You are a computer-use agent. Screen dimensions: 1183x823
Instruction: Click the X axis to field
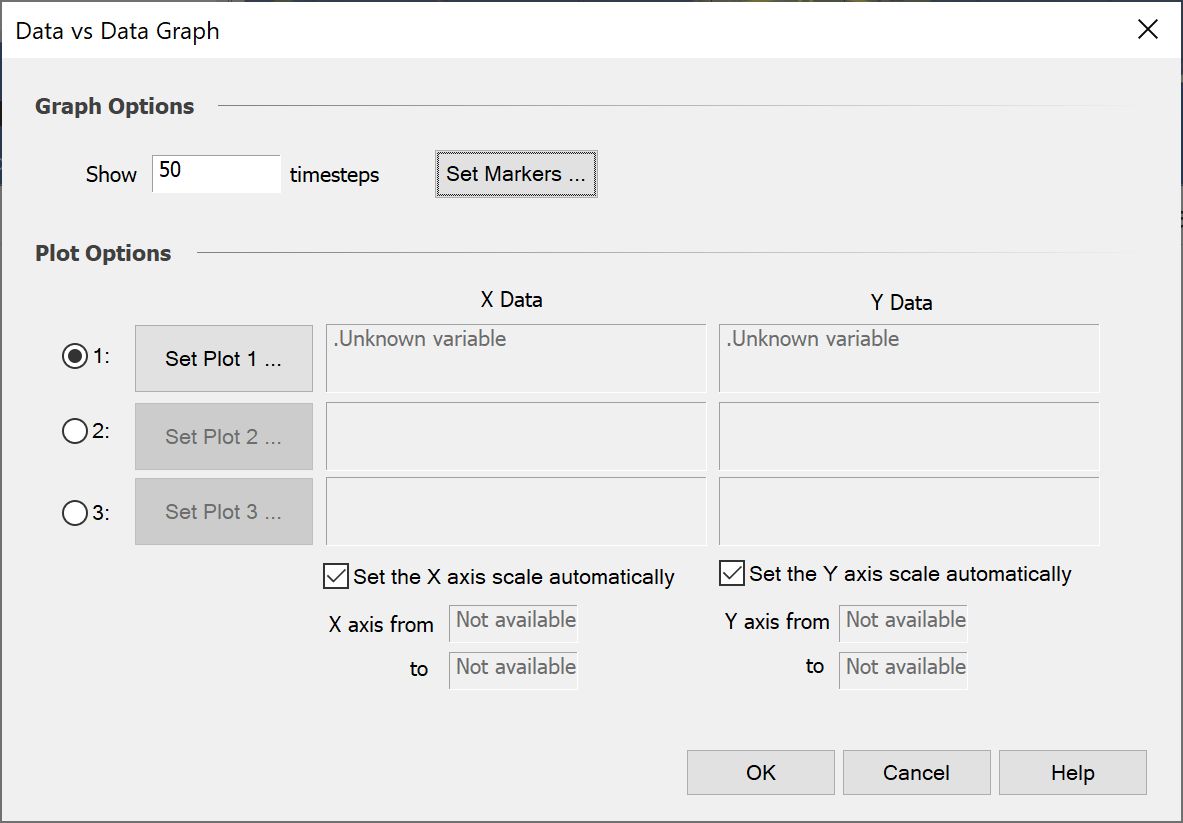tap(513, 670)
